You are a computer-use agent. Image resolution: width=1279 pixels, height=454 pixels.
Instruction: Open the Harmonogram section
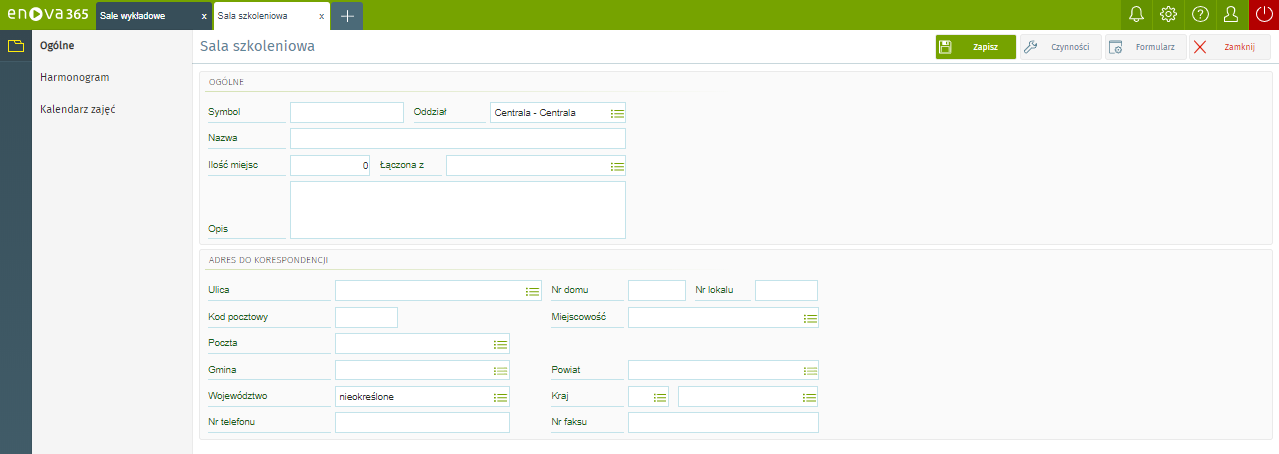[x=75, y=77]
